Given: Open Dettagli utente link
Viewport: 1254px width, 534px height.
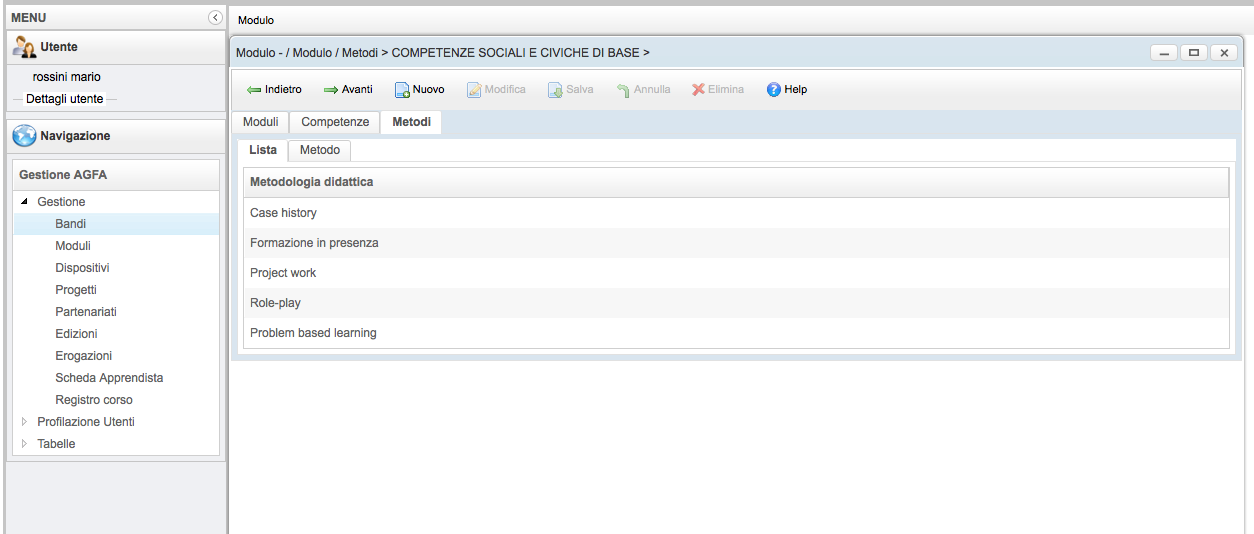Looking at the screenshot, I should point(64,99).
